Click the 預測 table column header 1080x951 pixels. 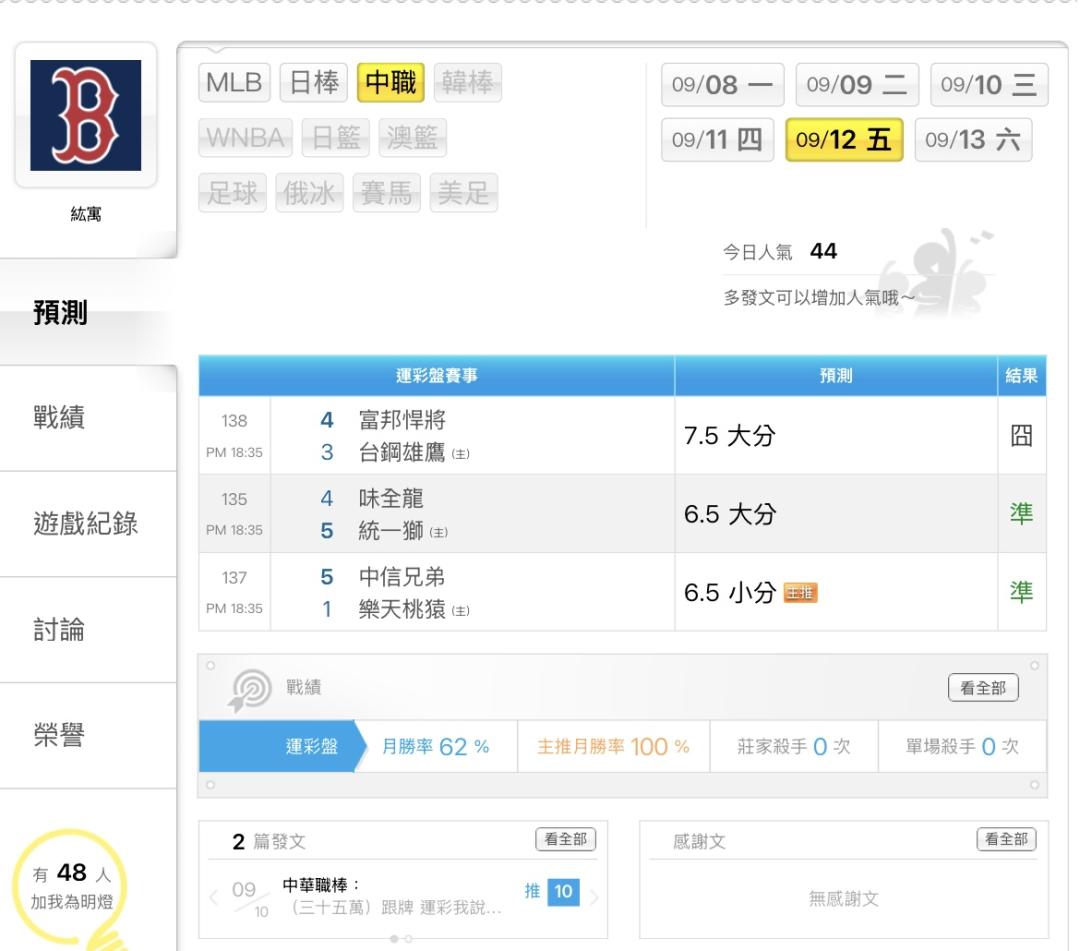click(836, 375)
